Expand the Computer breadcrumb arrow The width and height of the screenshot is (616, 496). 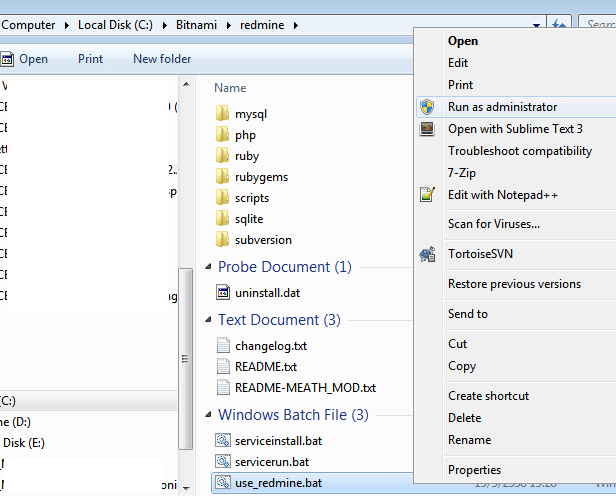click(x=67, y=26)
